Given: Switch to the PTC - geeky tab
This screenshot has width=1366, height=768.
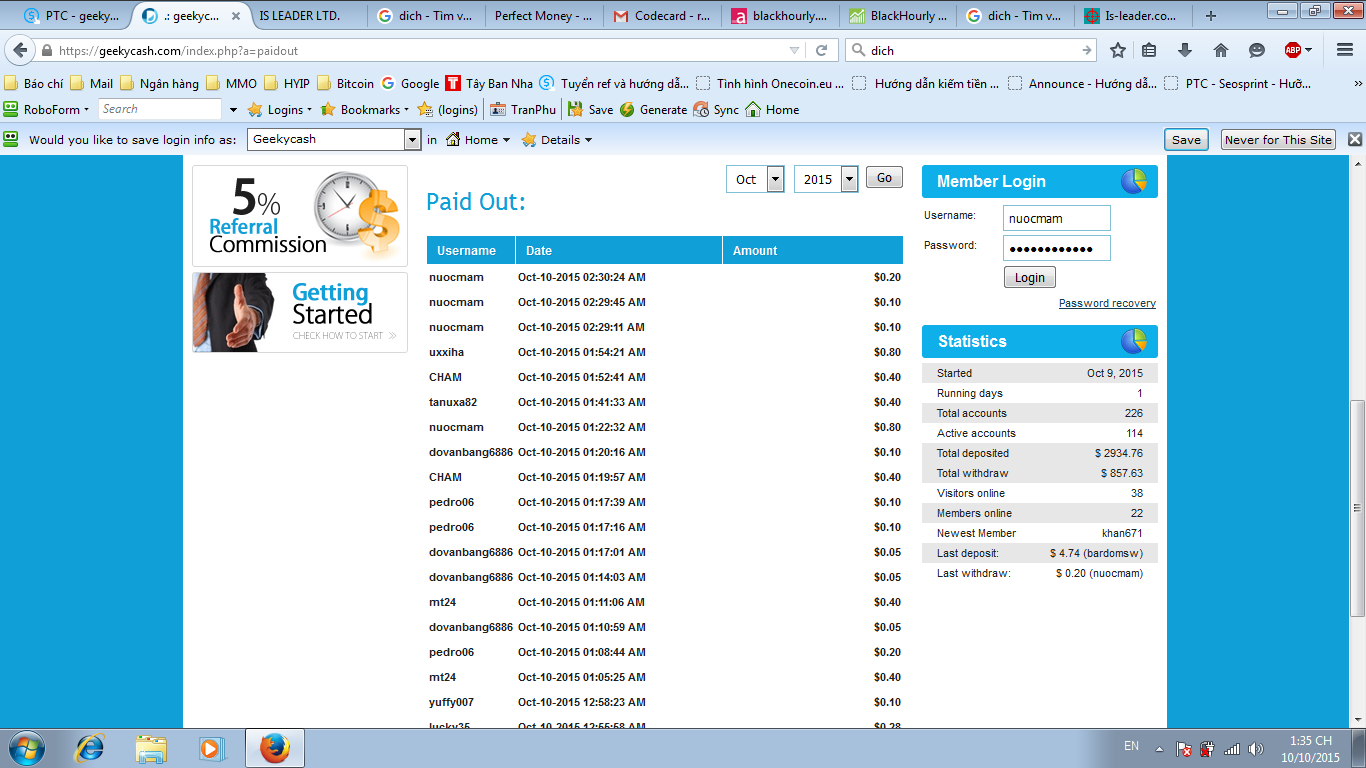Looking at the screenshot, I should click(72, 16).
